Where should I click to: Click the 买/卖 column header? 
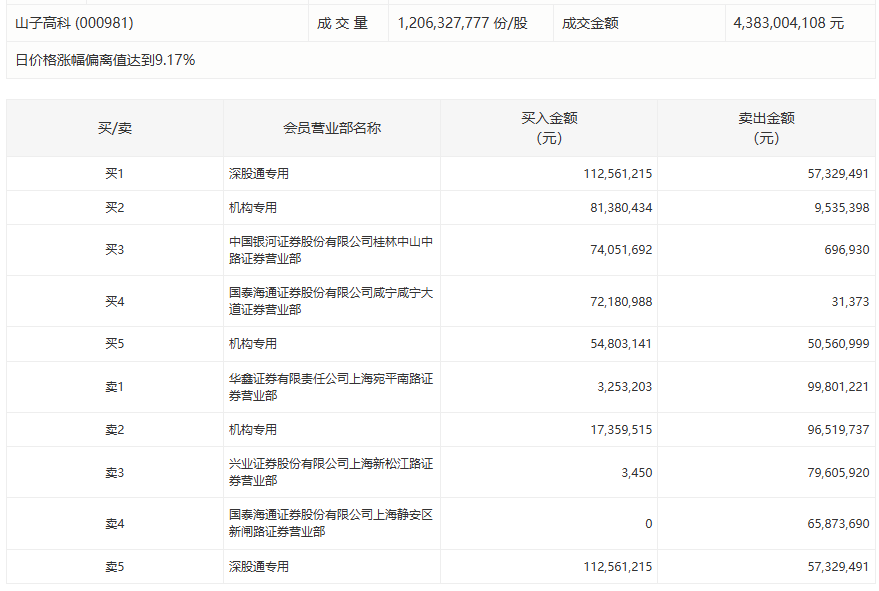(115, 128)
